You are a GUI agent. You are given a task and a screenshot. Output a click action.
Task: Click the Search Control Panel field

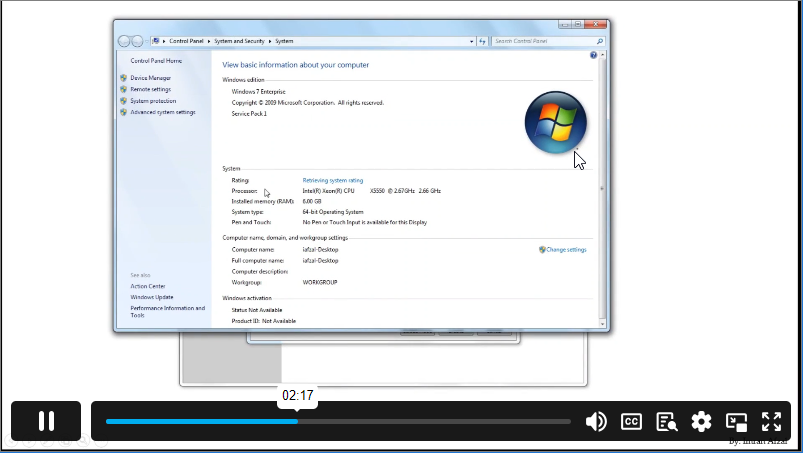[x=543, y=41]
